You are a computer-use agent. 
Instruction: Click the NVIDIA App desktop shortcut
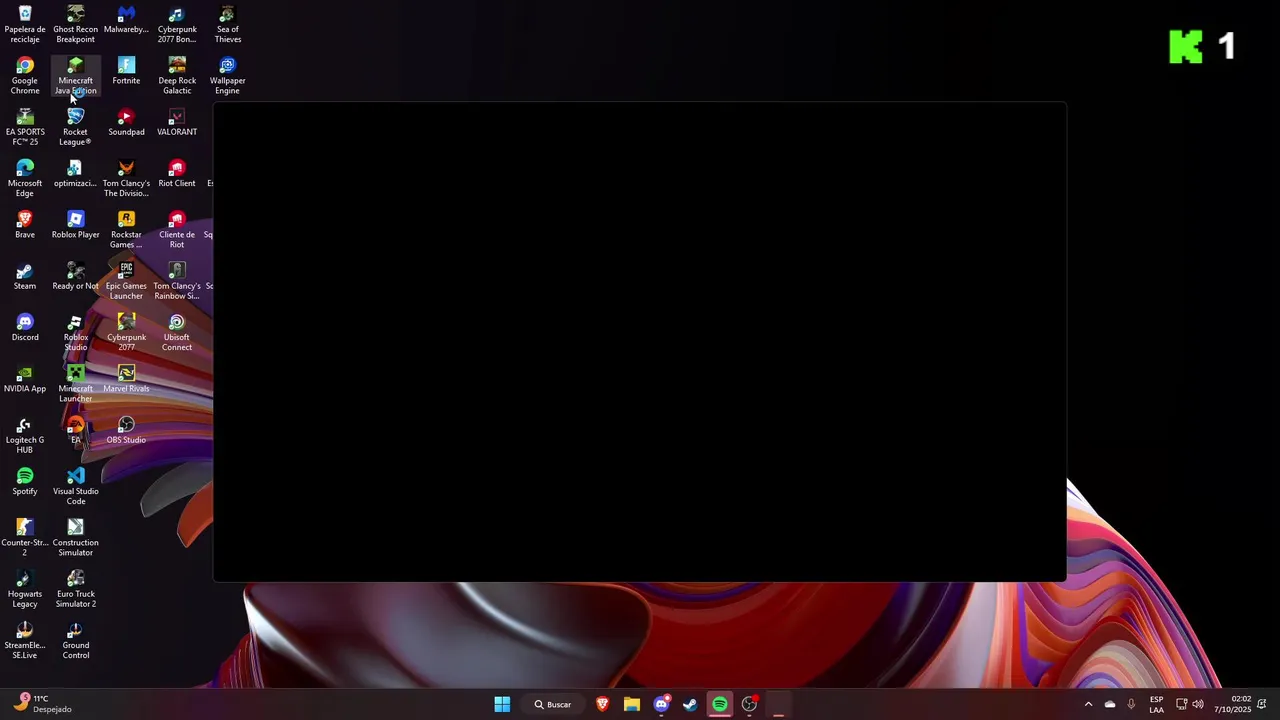[25, 379]
